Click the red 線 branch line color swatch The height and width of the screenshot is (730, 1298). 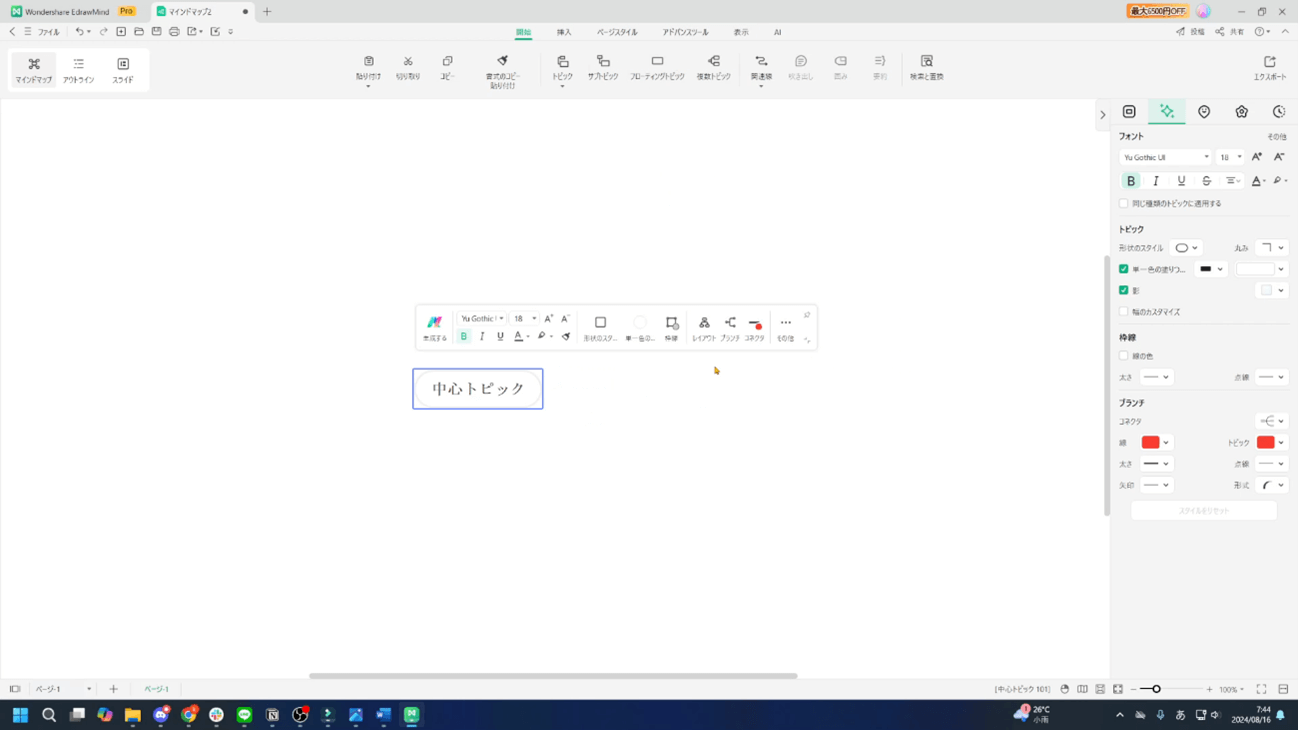1151,442
